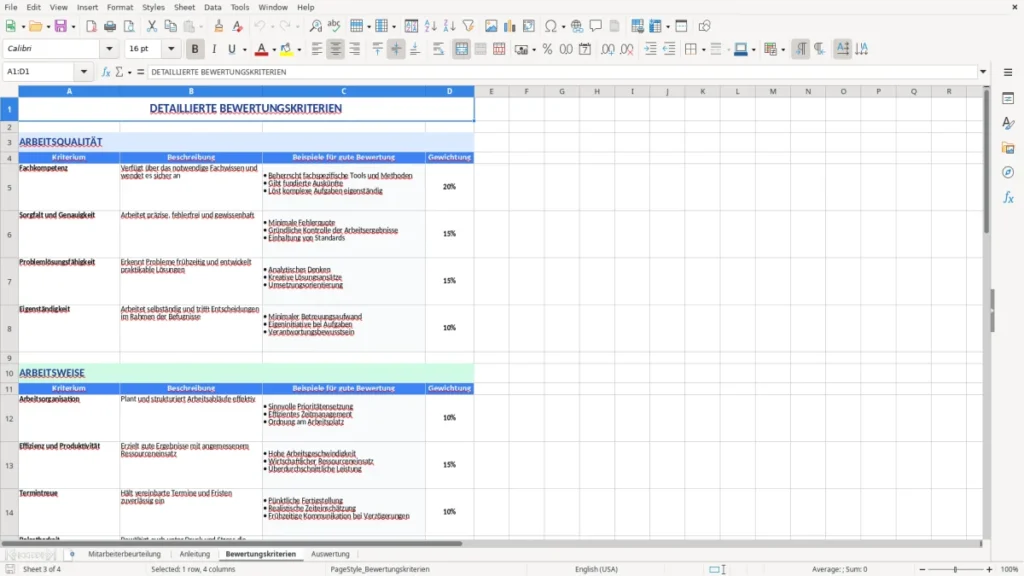Open sidebar Gallery panel icon
The height and width of the screenshot is (576, 1024).
click(1008, 148)
